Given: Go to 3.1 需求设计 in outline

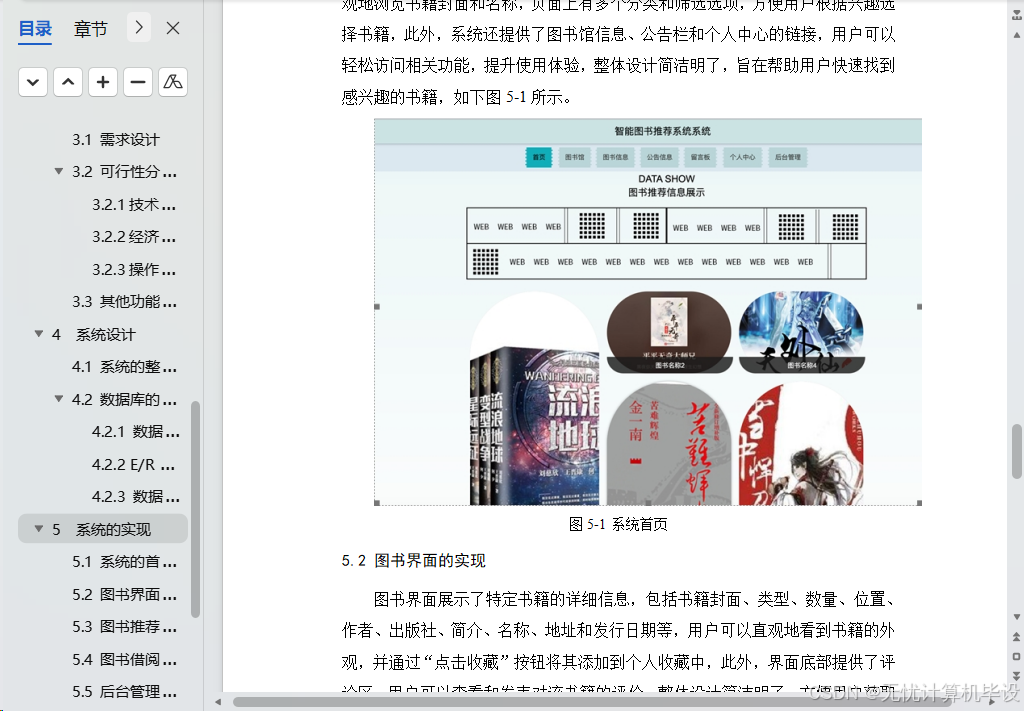Looking at the screenshot, I should click(x=116, y=139).
